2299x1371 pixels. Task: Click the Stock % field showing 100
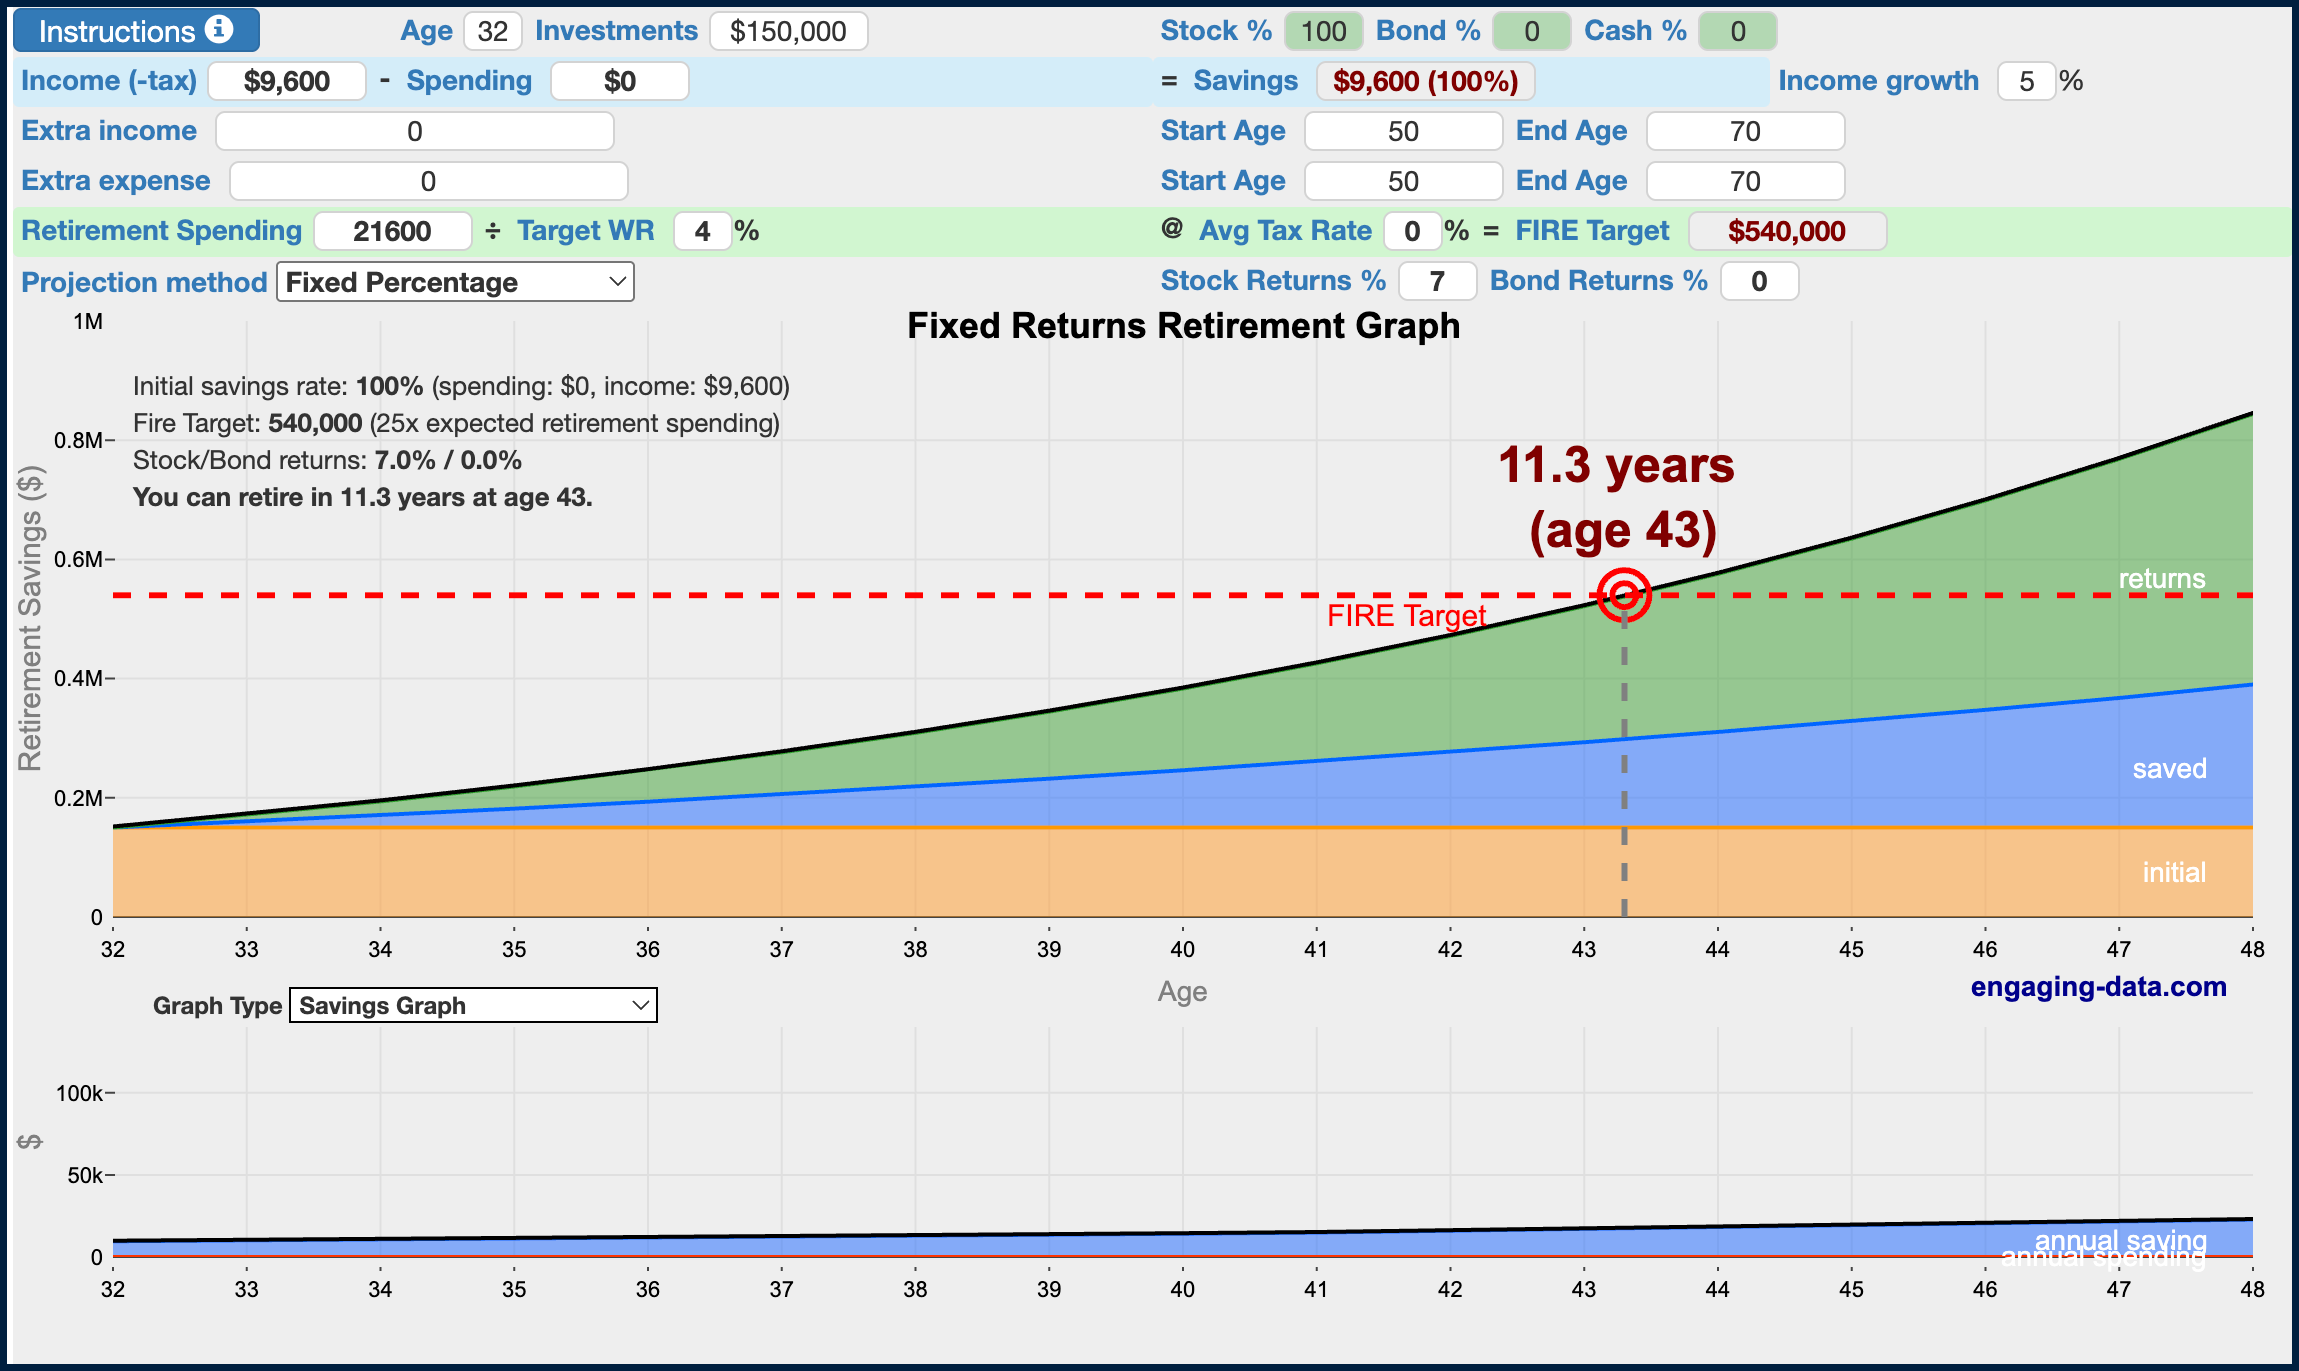click(1323, 31)
